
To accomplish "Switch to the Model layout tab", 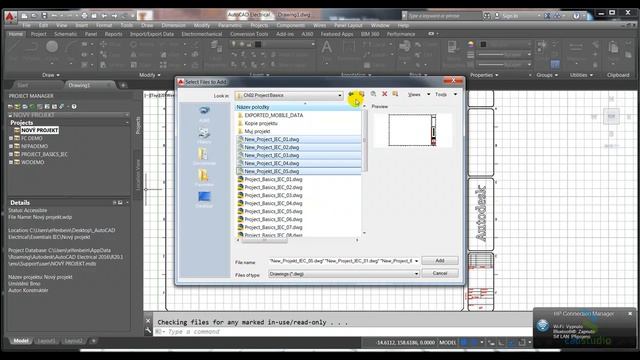I will (21, 341).
